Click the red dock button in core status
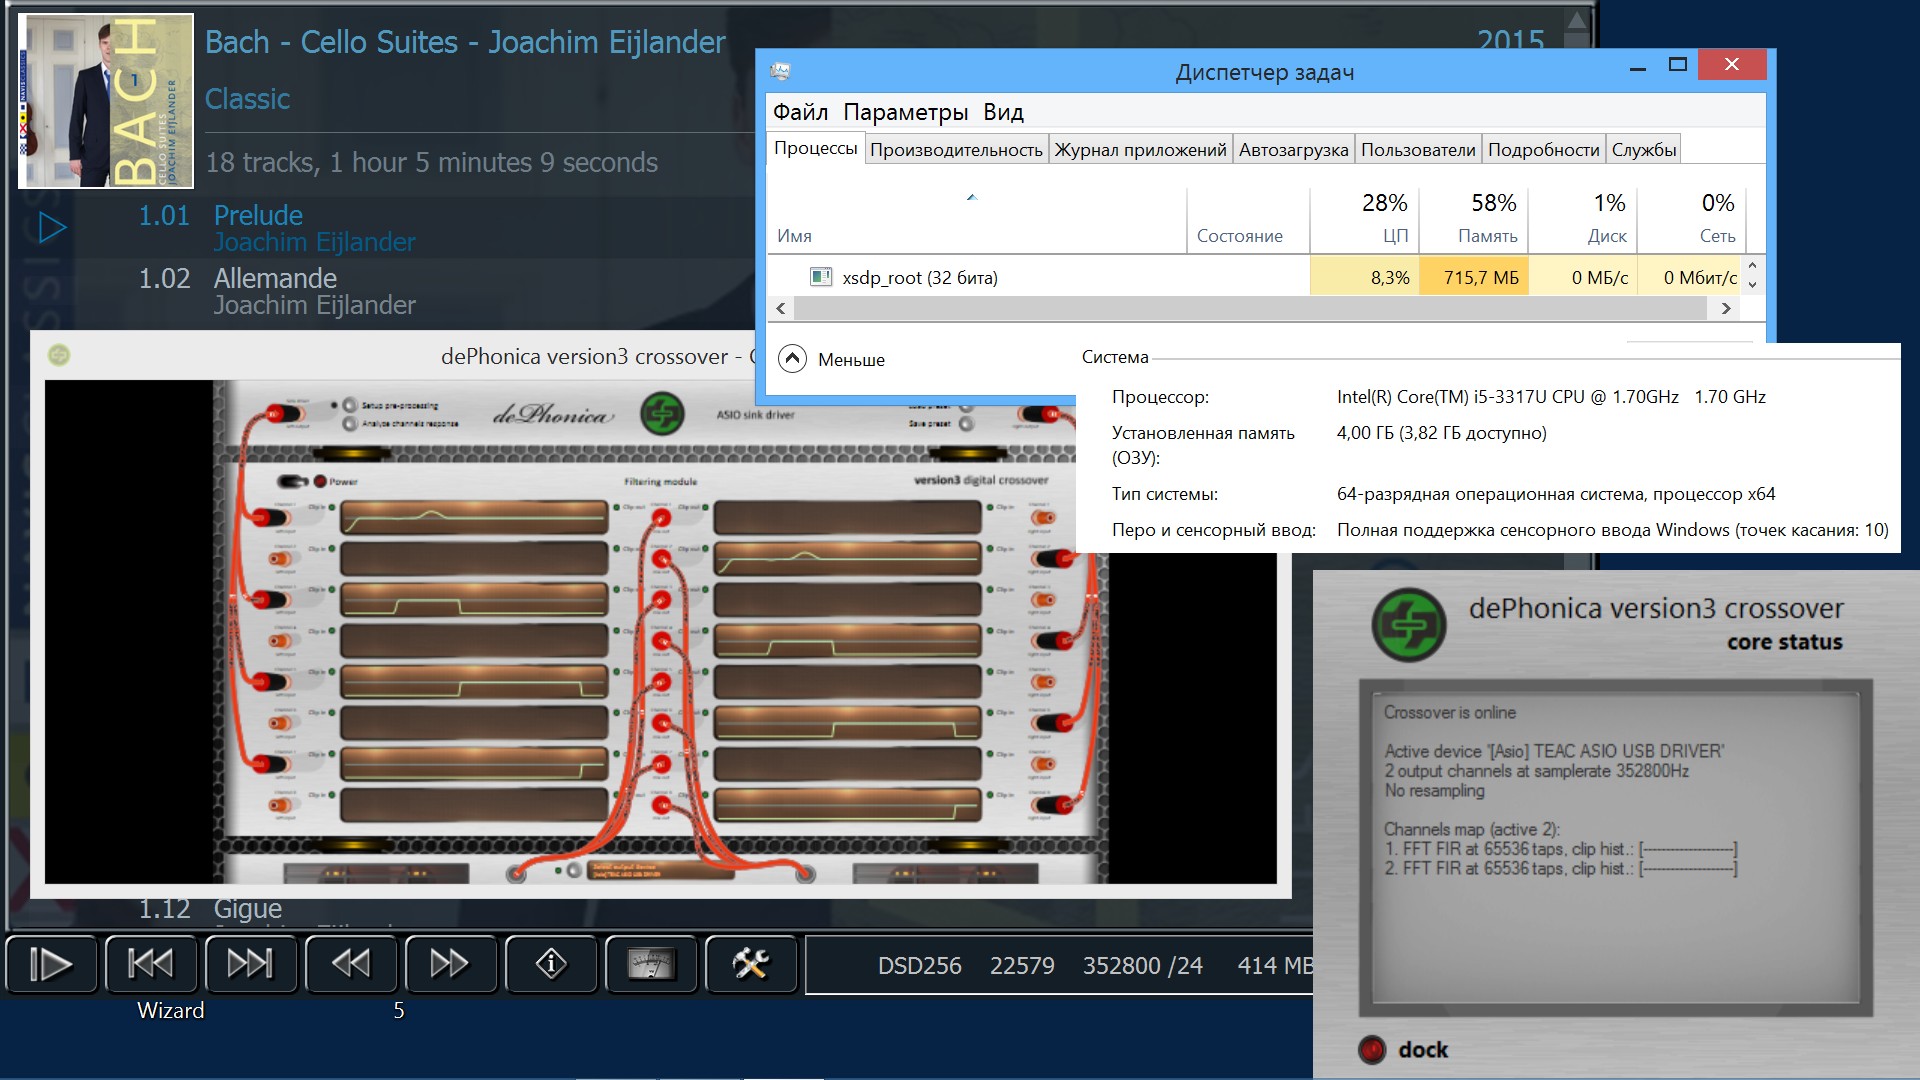This screenshot has height=1080, width=1920. [x=1372, y=1049]
